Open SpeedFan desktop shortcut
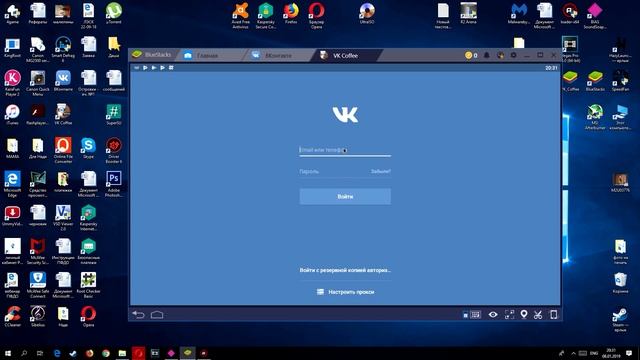The height and width of the screenshot is (360, 640). (x=620, y=81)
